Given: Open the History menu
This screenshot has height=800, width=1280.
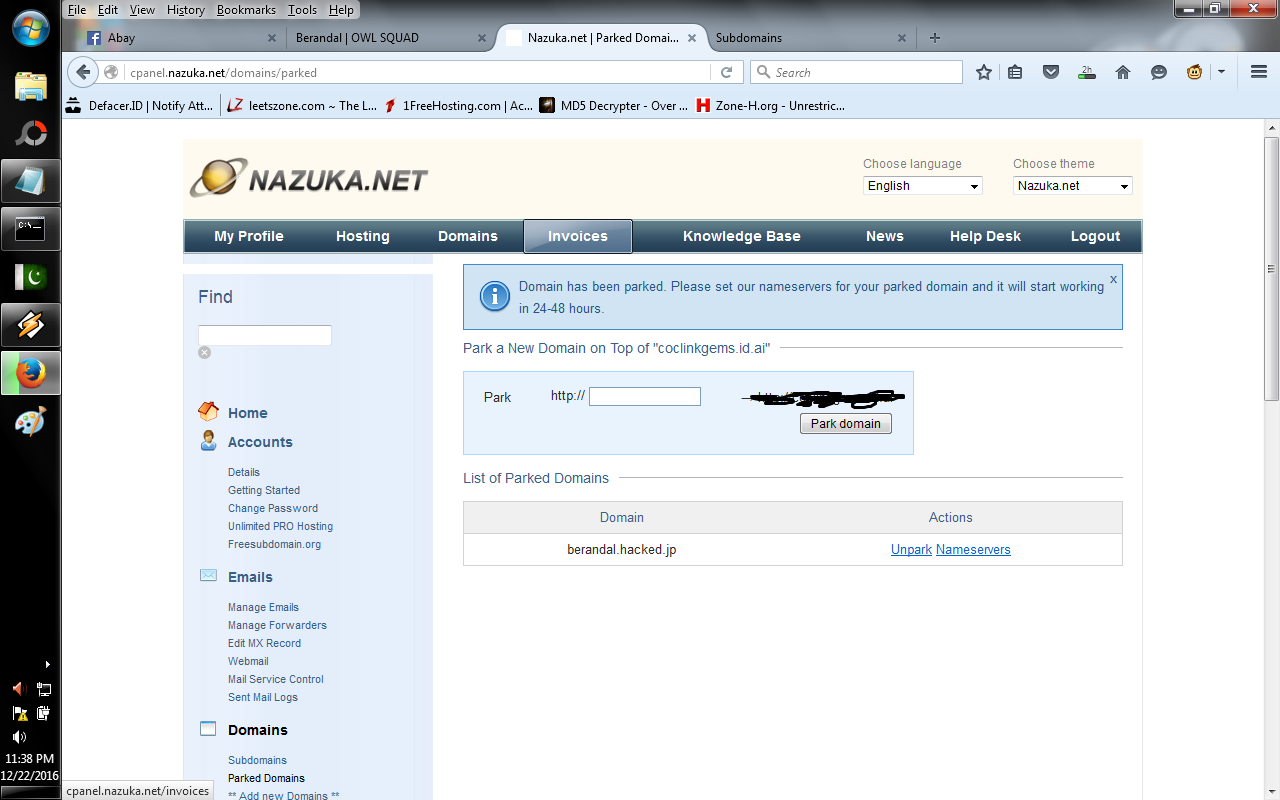Looking at the screenshot, I should click(x=186, y=10).
